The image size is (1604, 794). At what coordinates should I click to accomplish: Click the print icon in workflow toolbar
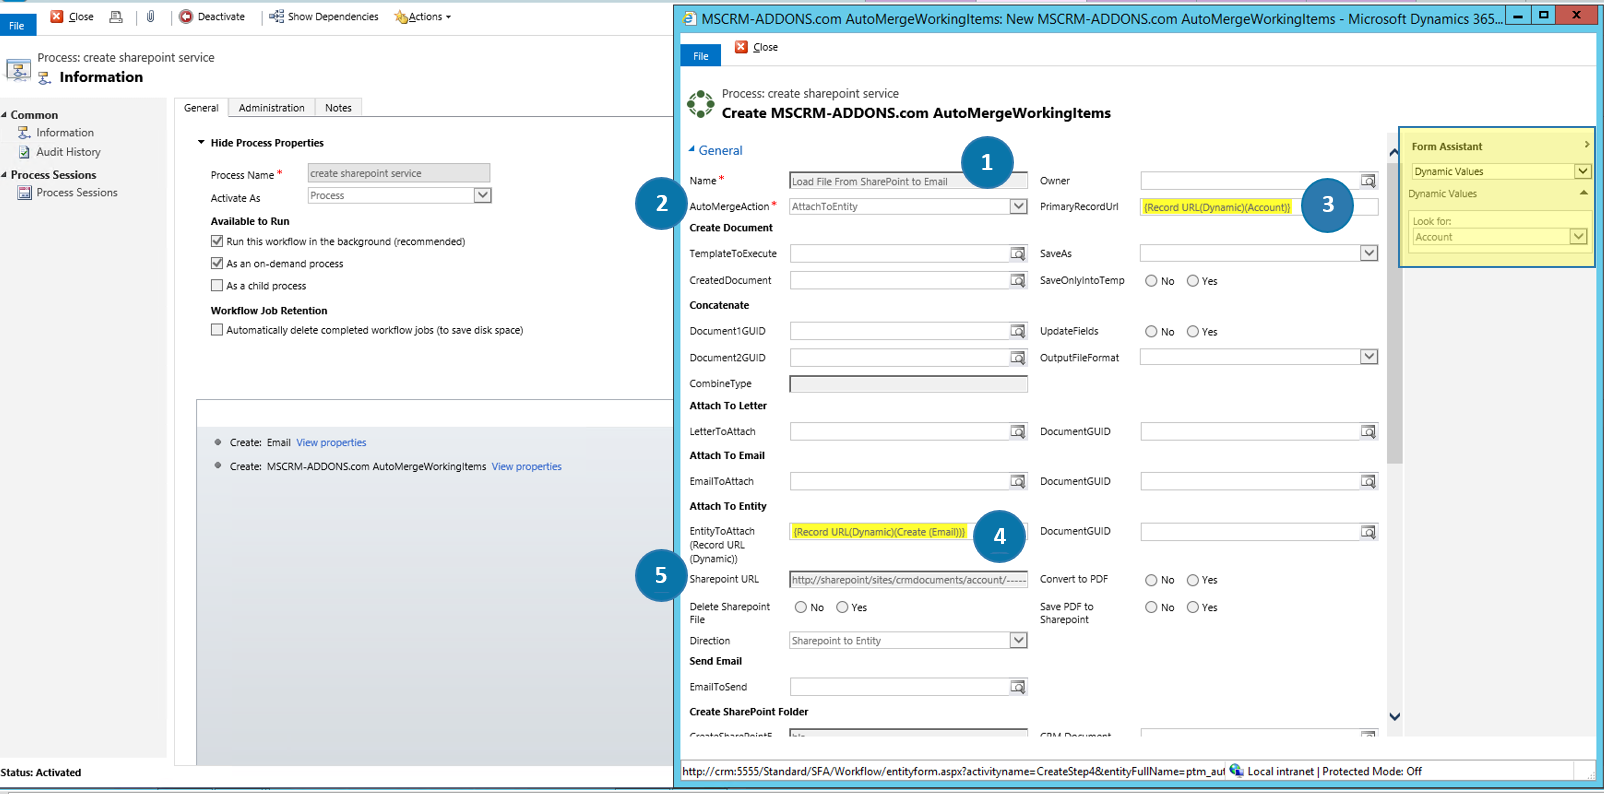tap(116, 16)
